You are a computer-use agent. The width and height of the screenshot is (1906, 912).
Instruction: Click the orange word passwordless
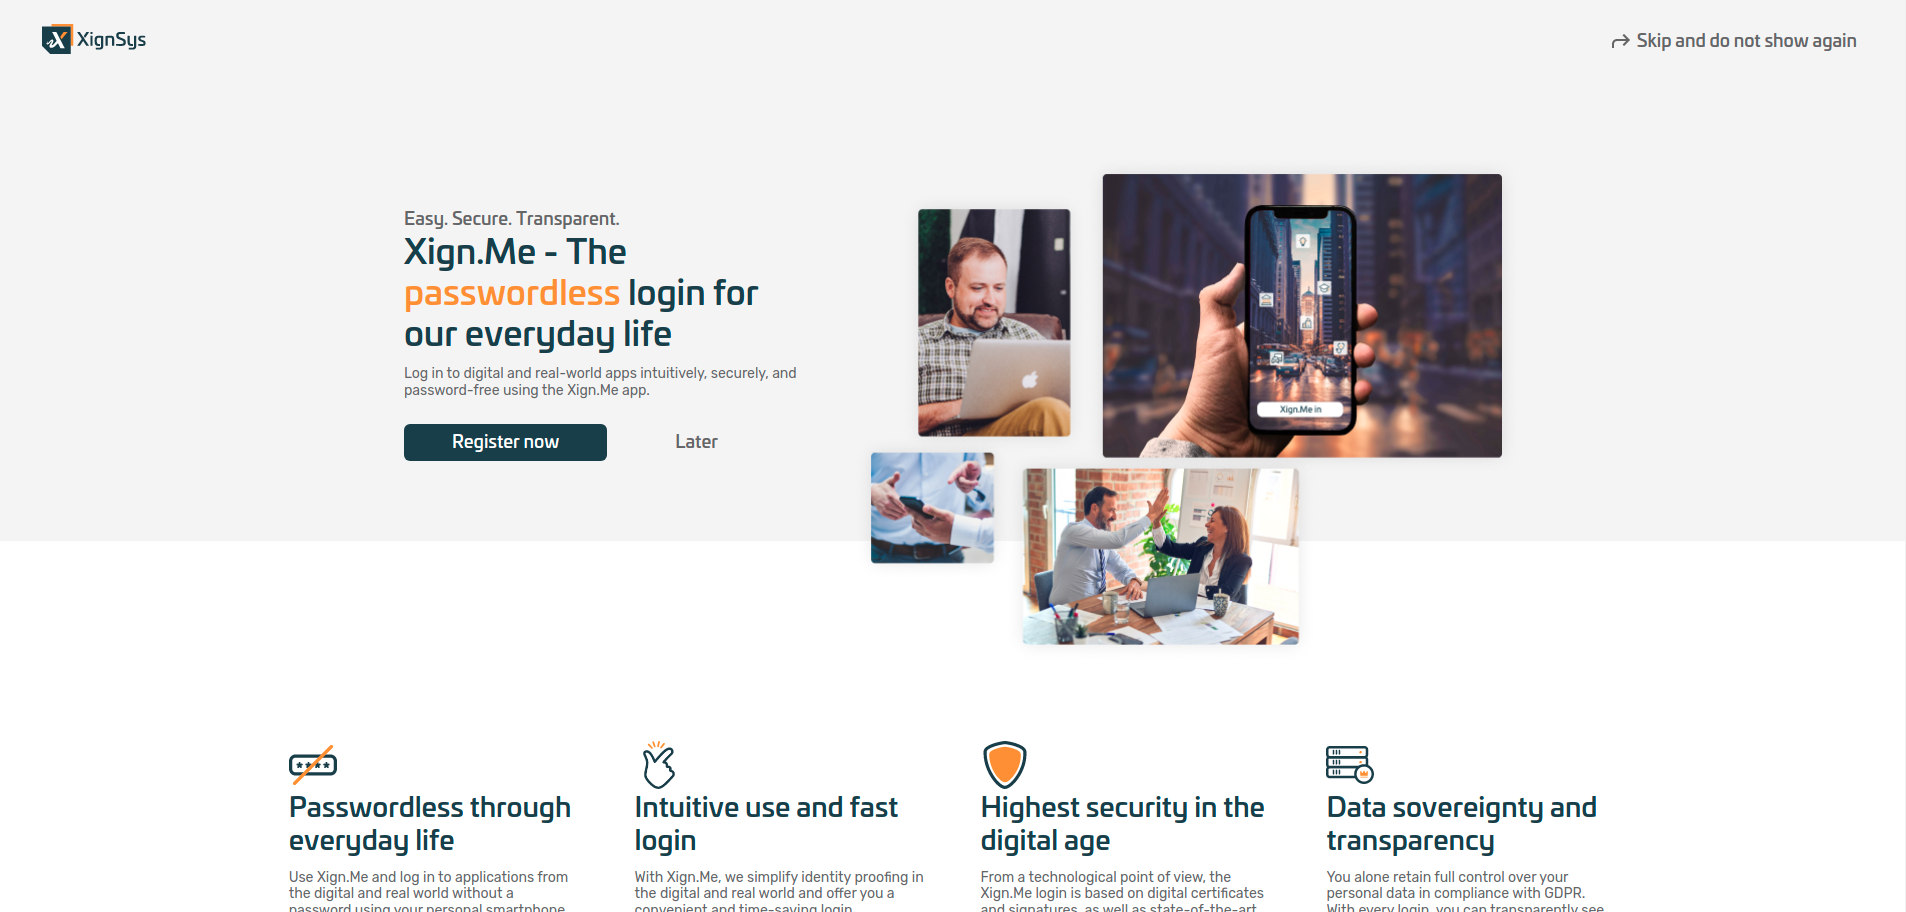pos(512,293)
